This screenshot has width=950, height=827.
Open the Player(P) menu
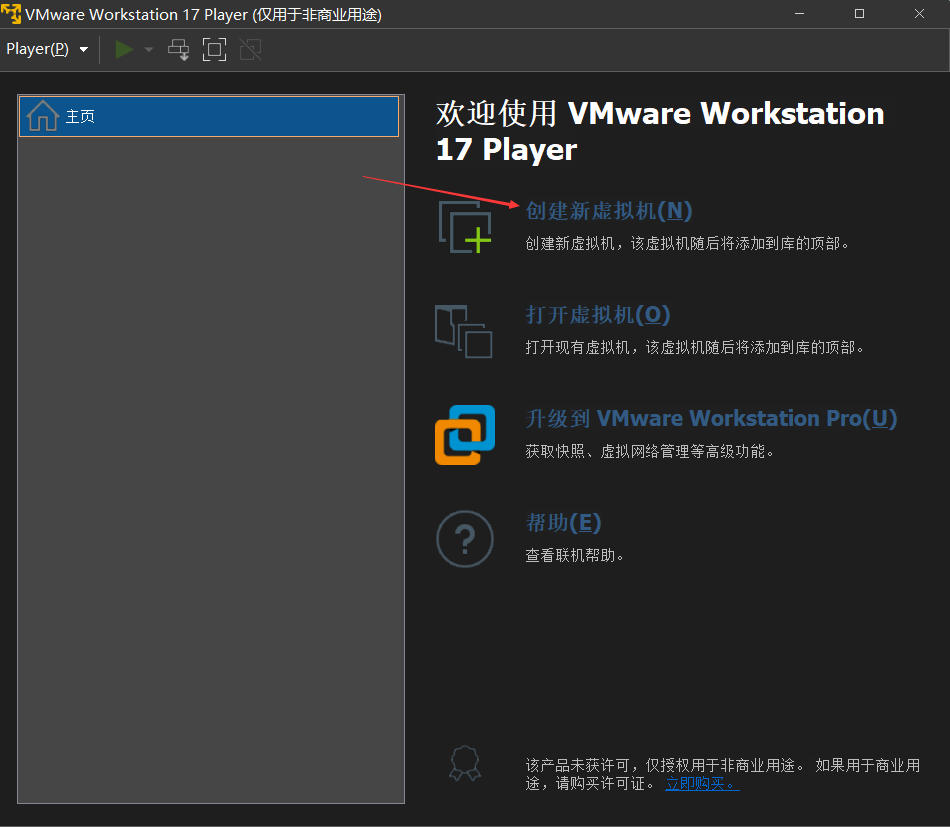pyautogui.click(x=46, y=49)
